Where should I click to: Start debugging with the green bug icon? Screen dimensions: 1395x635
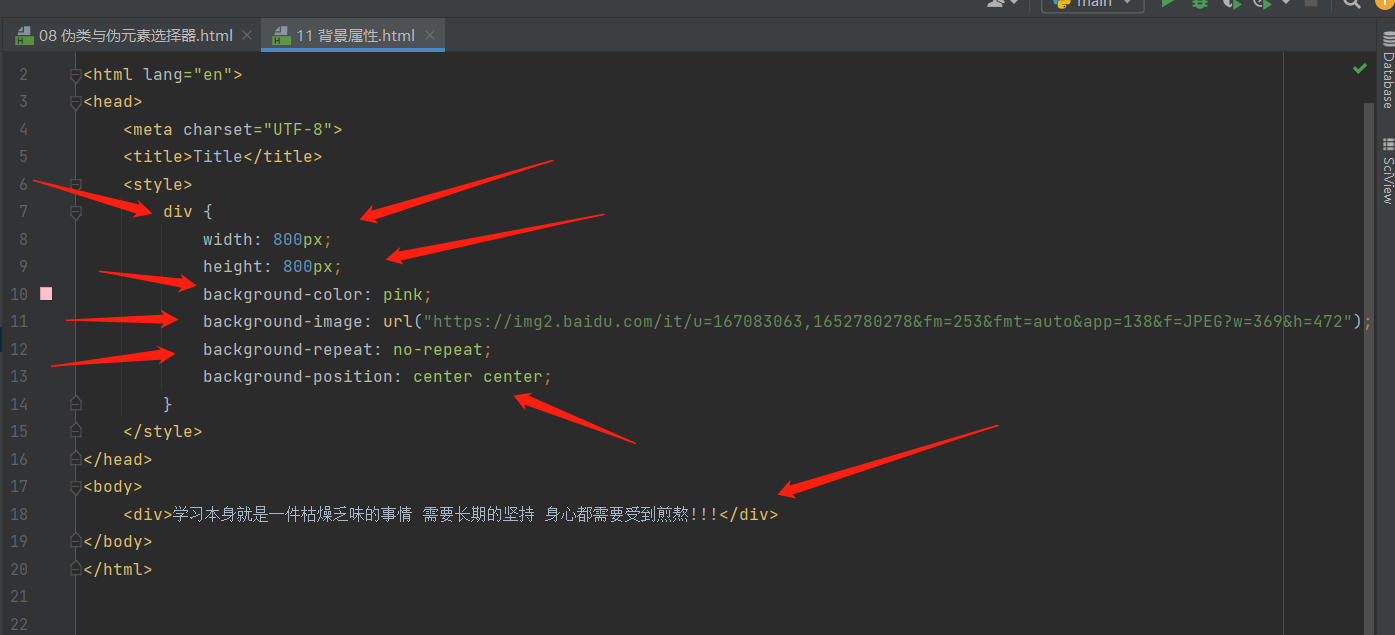pos(1199,4)
